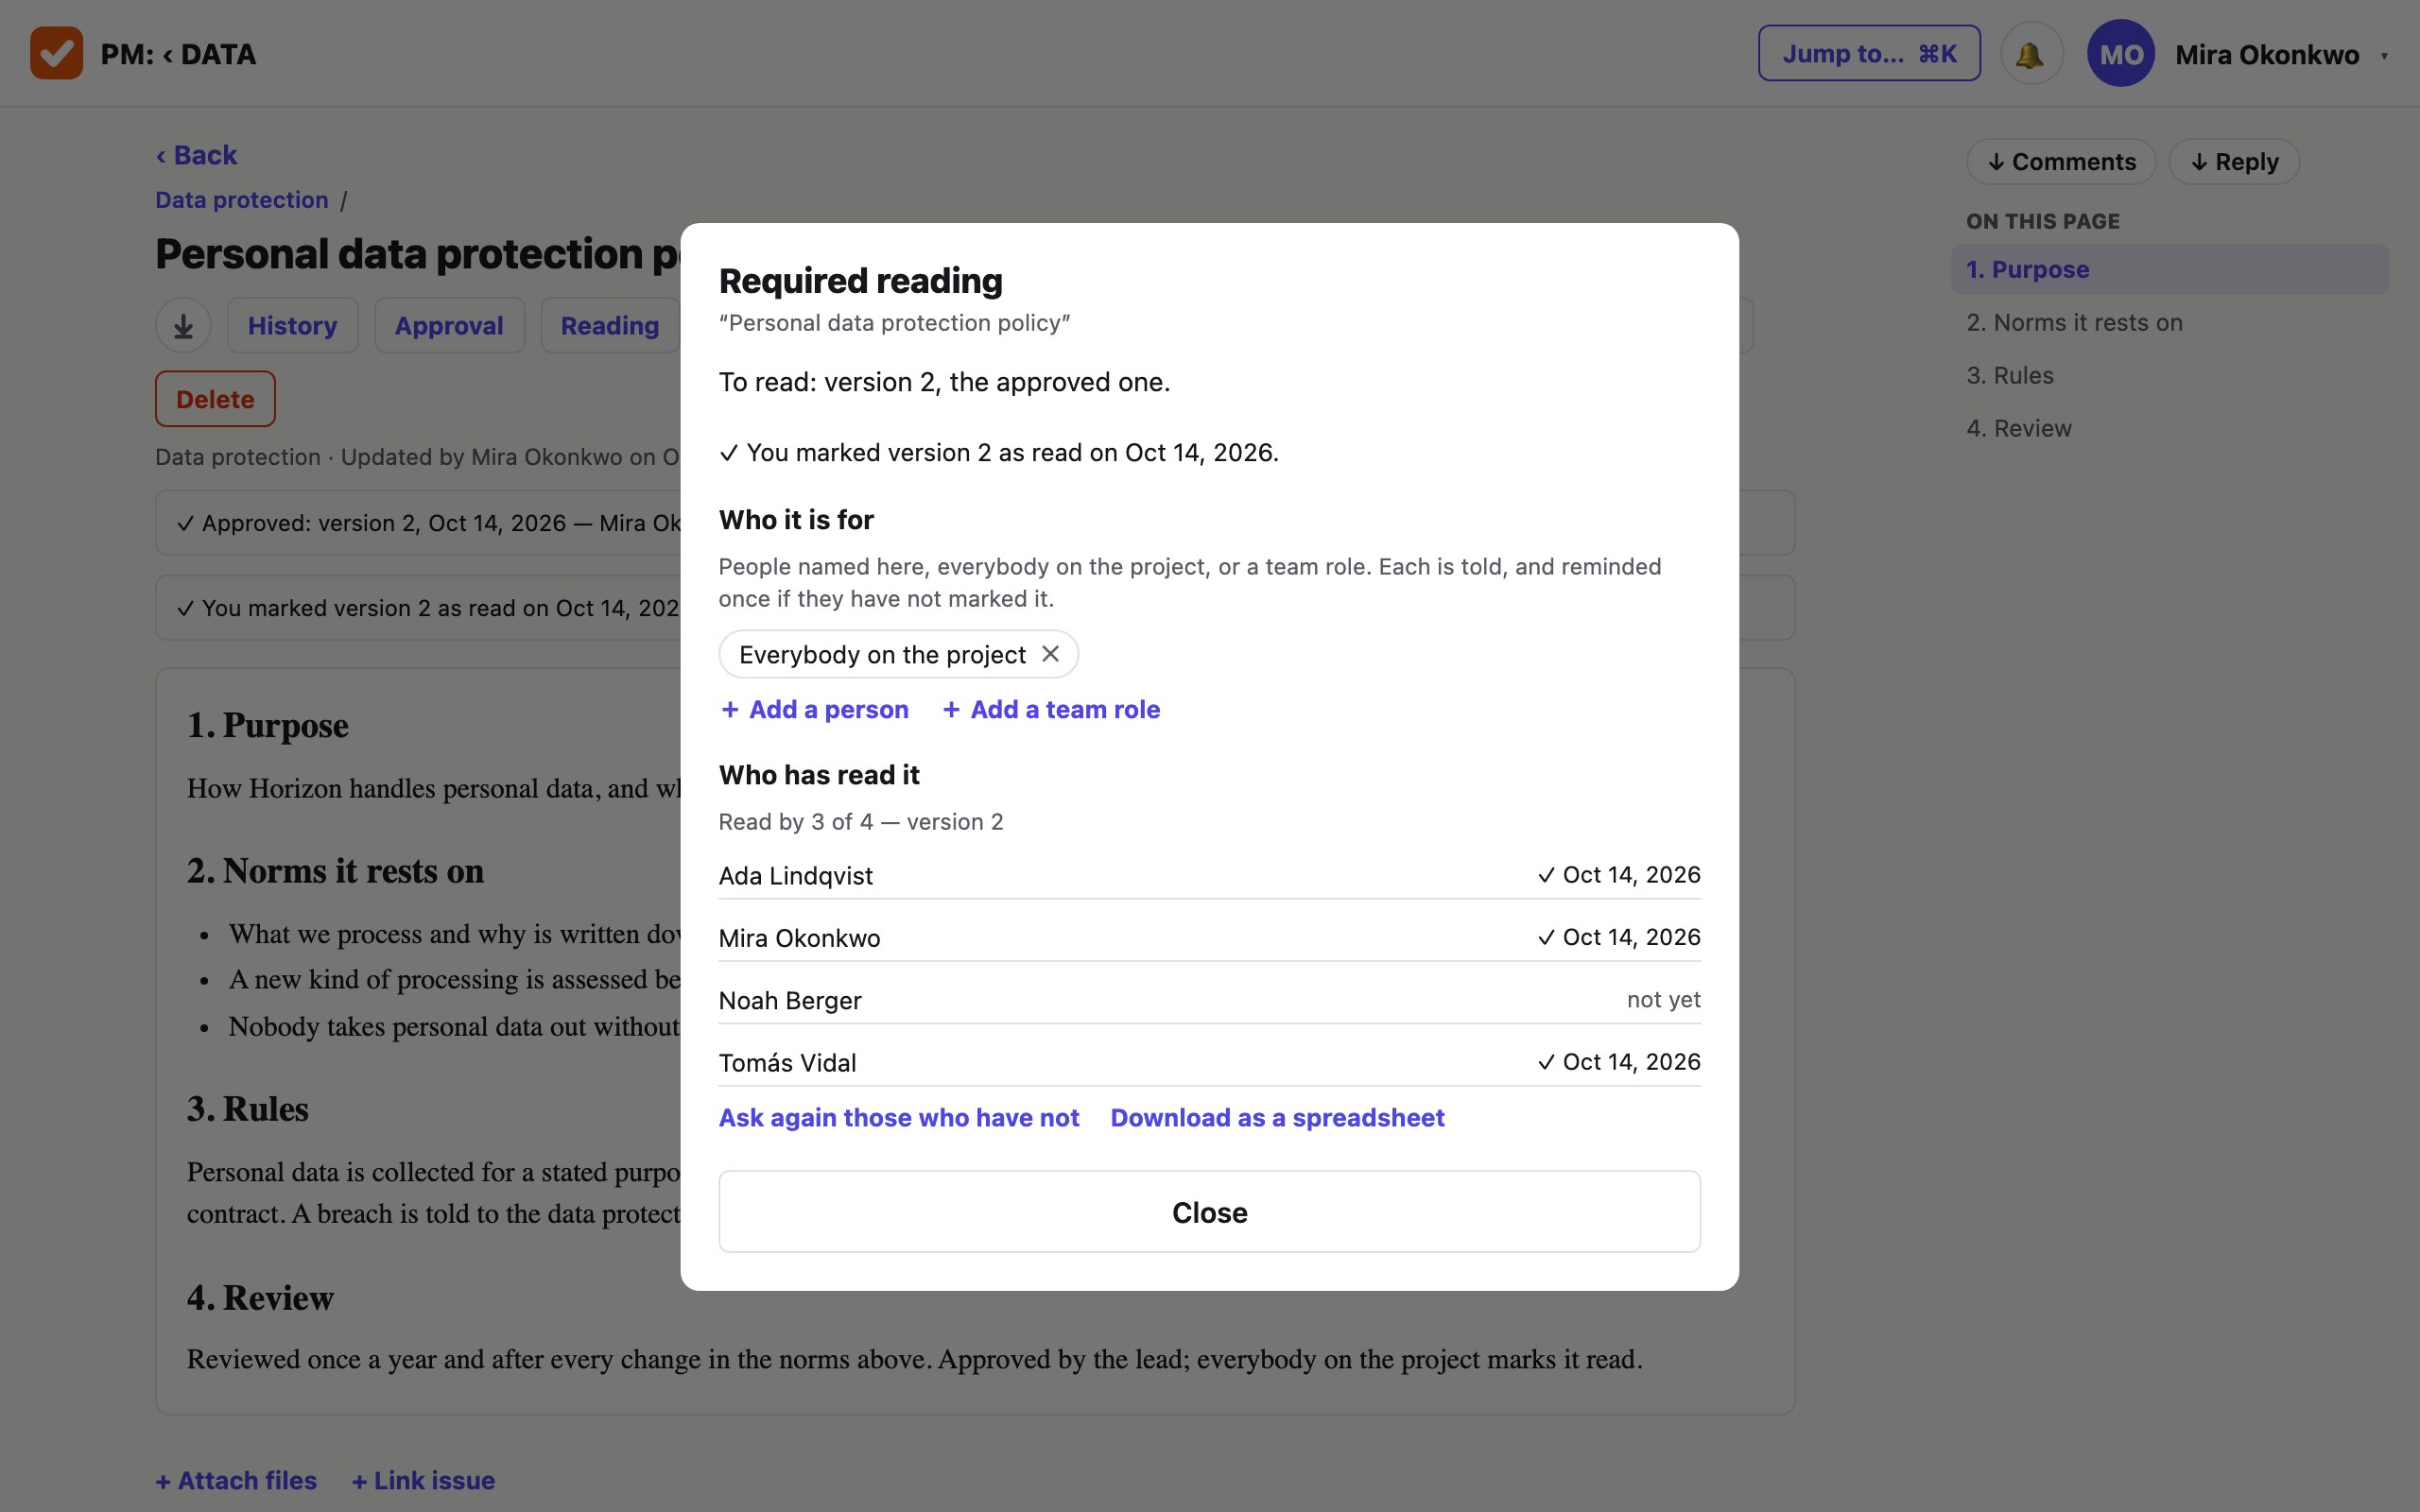
Task: Remove the Everybody on the project chip
Action: (1050, 654)
